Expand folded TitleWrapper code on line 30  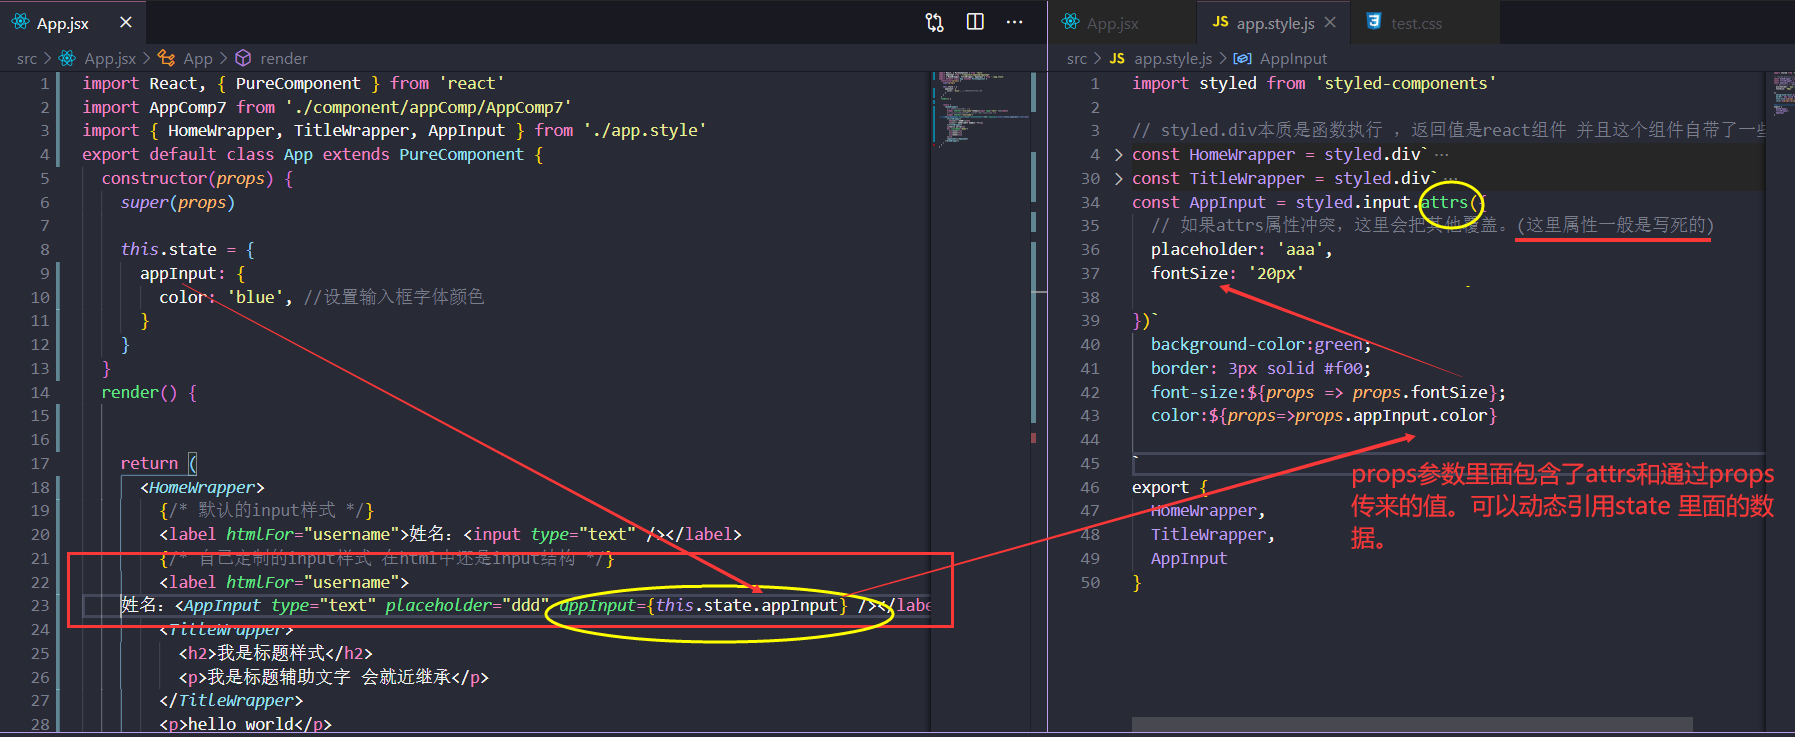[x=1118, y=179]
